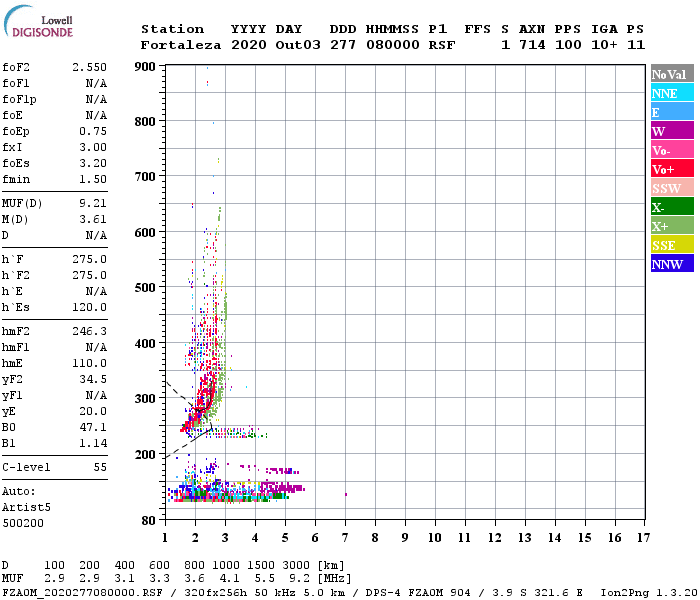Viewport: 700px width, 600px height.
Task: Click the 500 km height axis label
Action: point(145,288)
